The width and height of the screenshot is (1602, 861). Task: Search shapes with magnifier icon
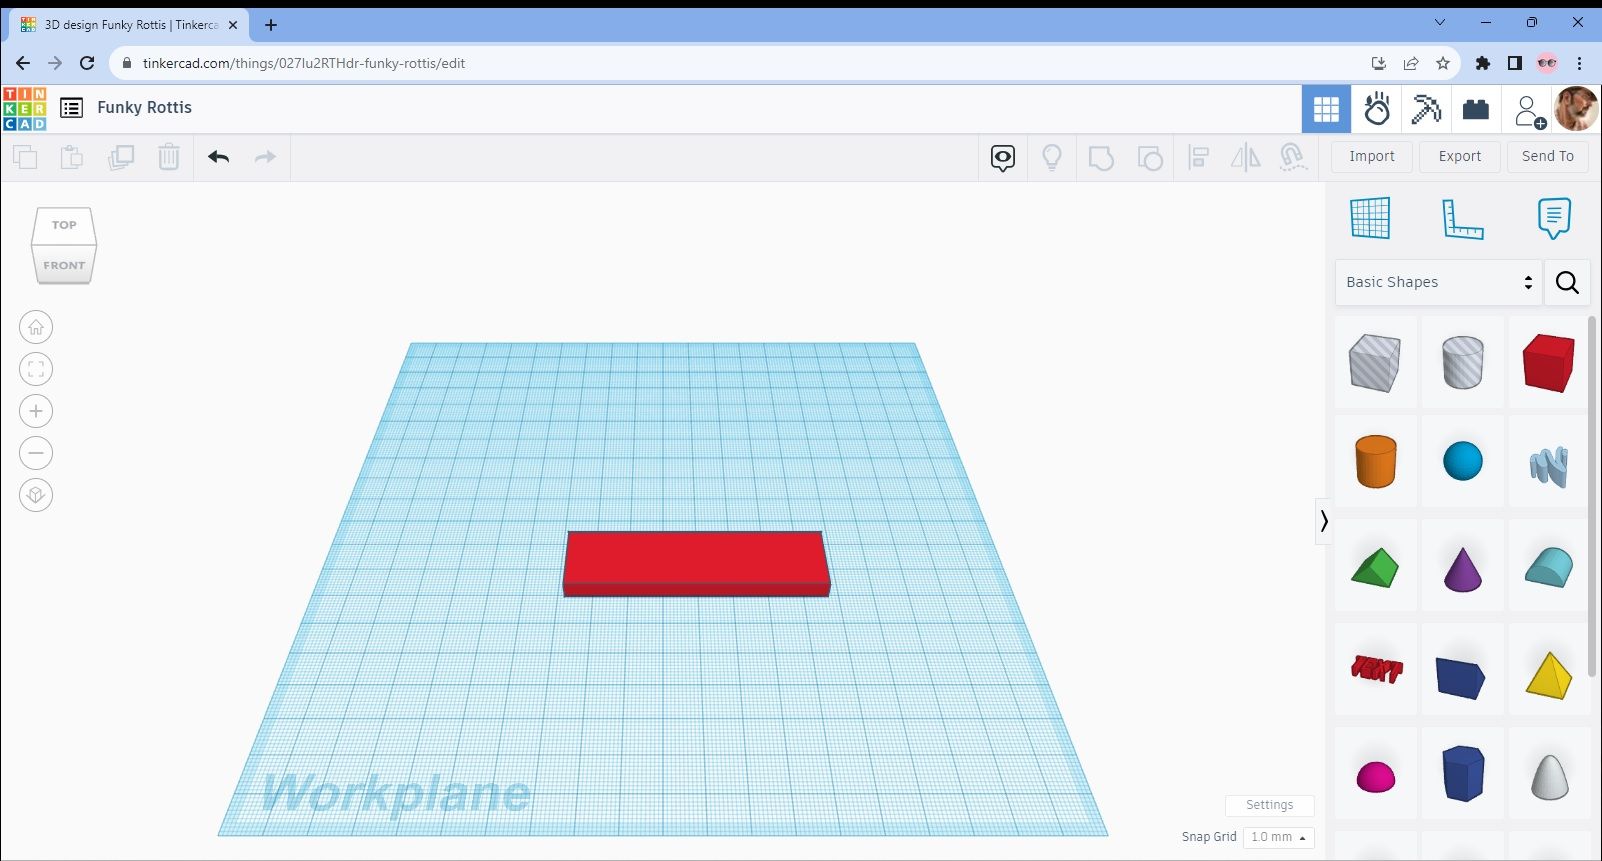[1567, 283]
